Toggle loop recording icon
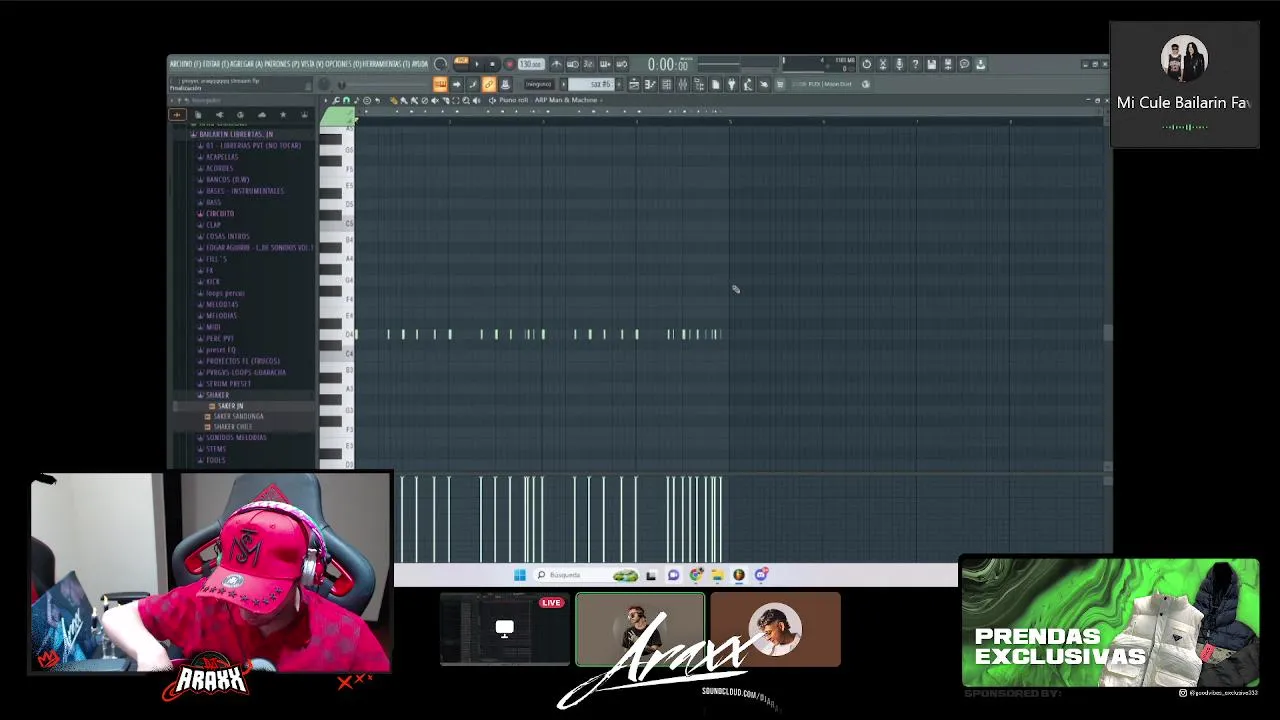1280x720 pixels. 622,64
